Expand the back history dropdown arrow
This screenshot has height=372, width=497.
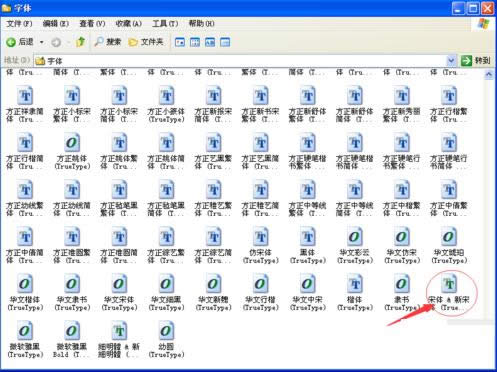42,42
